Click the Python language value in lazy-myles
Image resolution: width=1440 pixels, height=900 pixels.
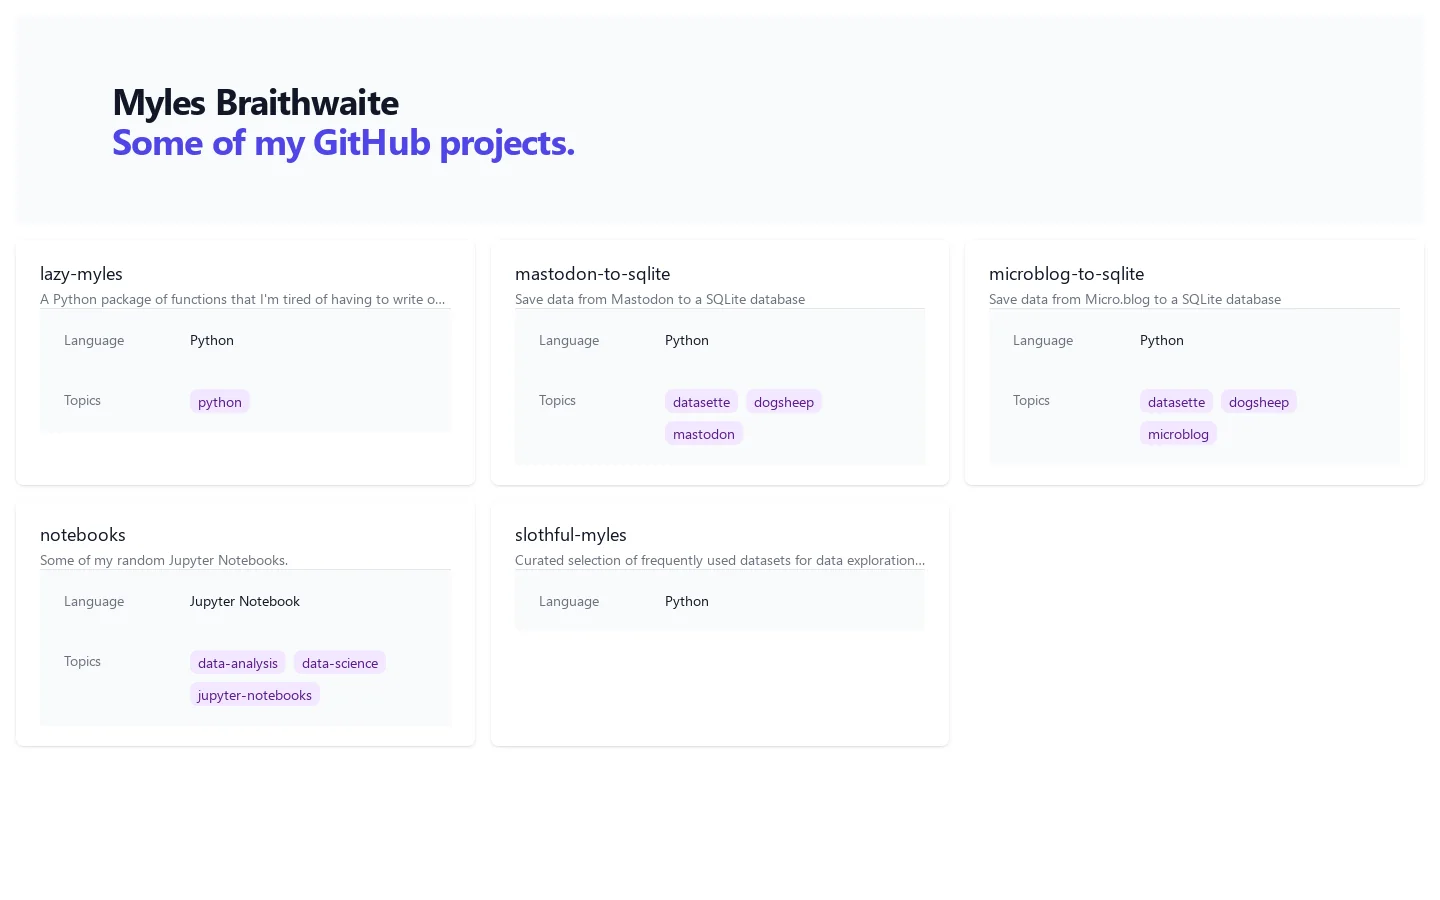(212, 340)
